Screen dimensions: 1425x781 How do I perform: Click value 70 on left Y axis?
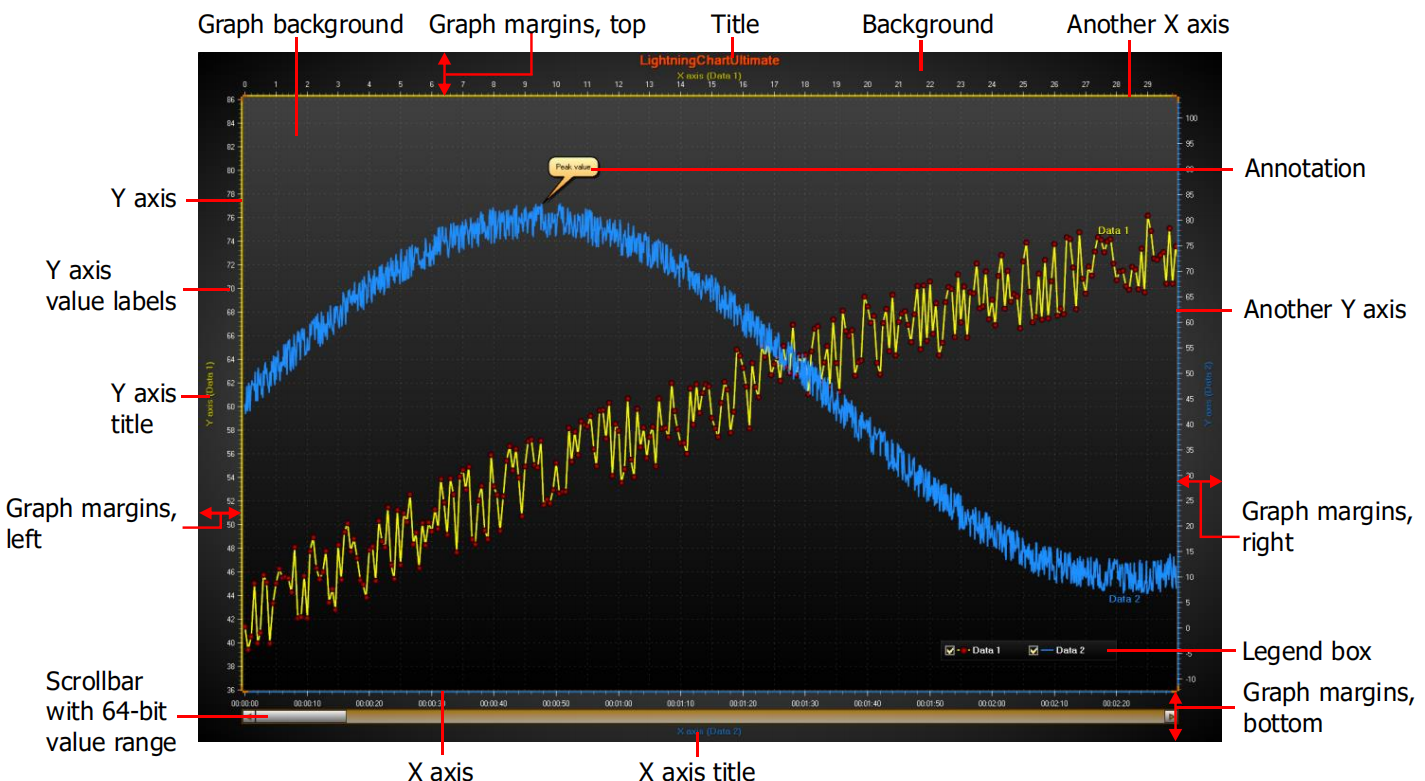tap(230, 289)
